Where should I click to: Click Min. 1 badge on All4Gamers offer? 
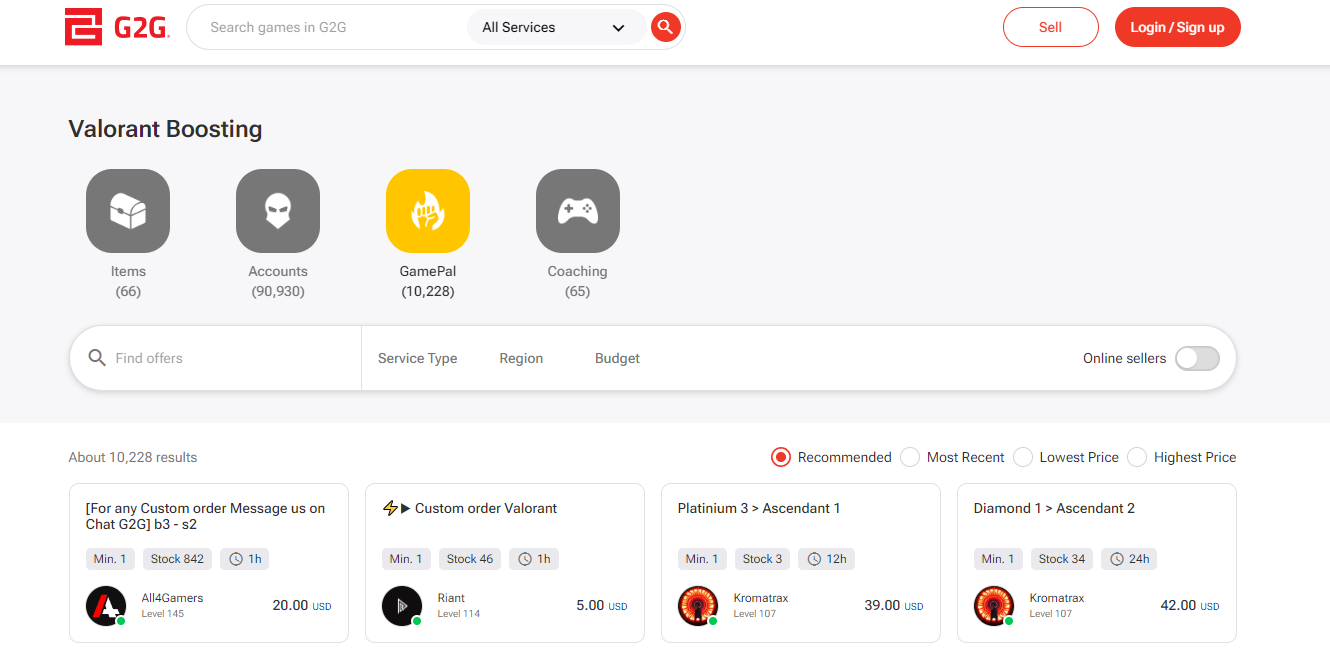pyautogui.click(x=110, y=559)
